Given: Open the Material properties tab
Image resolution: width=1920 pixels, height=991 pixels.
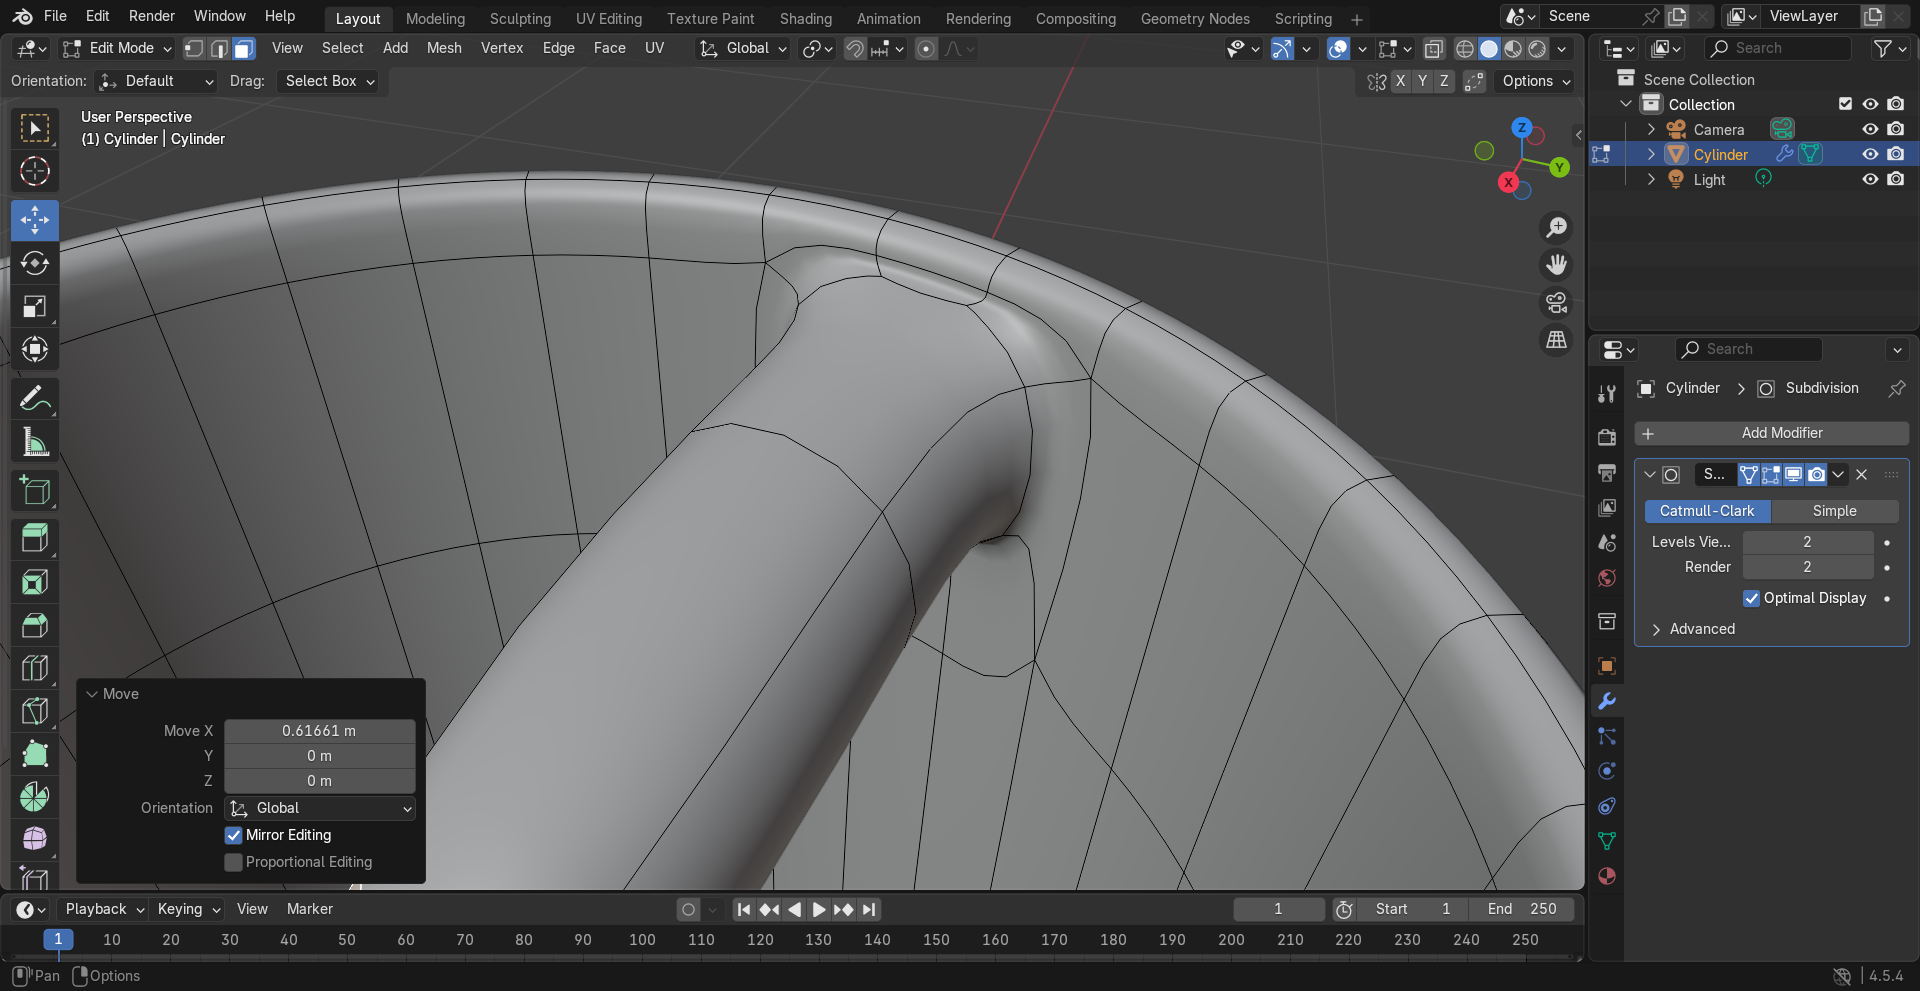Looking at the screenshot, I should pos(1607,876).
